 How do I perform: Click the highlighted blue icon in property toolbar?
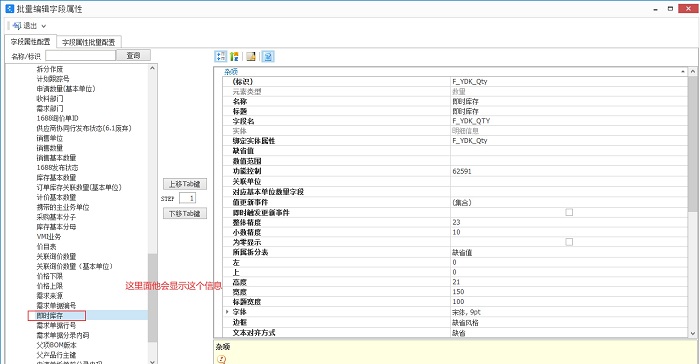pos(268,56)
